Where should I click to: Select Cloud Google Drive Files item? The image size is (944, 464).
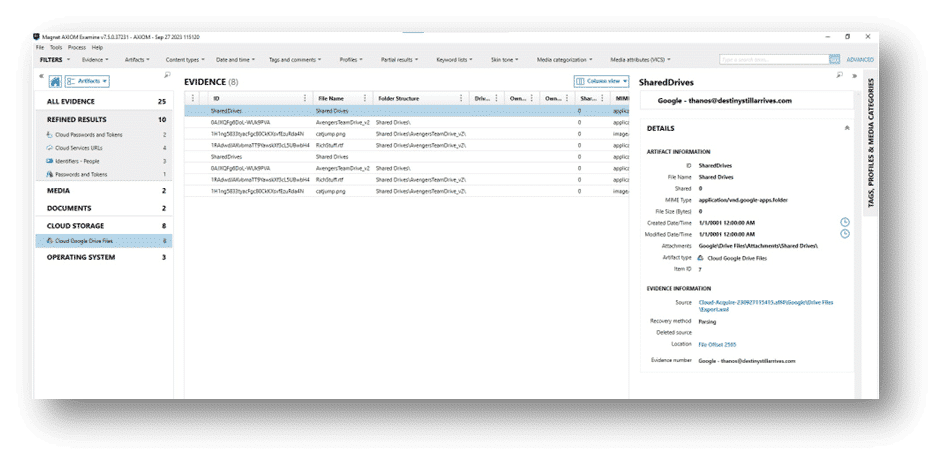(x=104, y=241)
